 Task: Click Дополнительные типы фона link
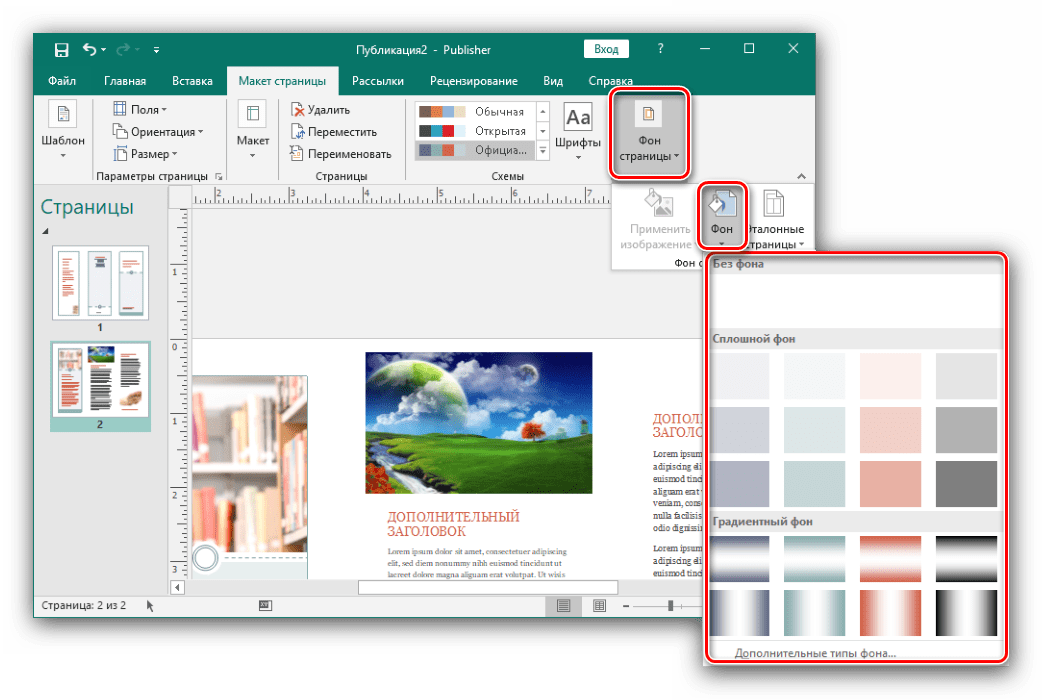815,653
